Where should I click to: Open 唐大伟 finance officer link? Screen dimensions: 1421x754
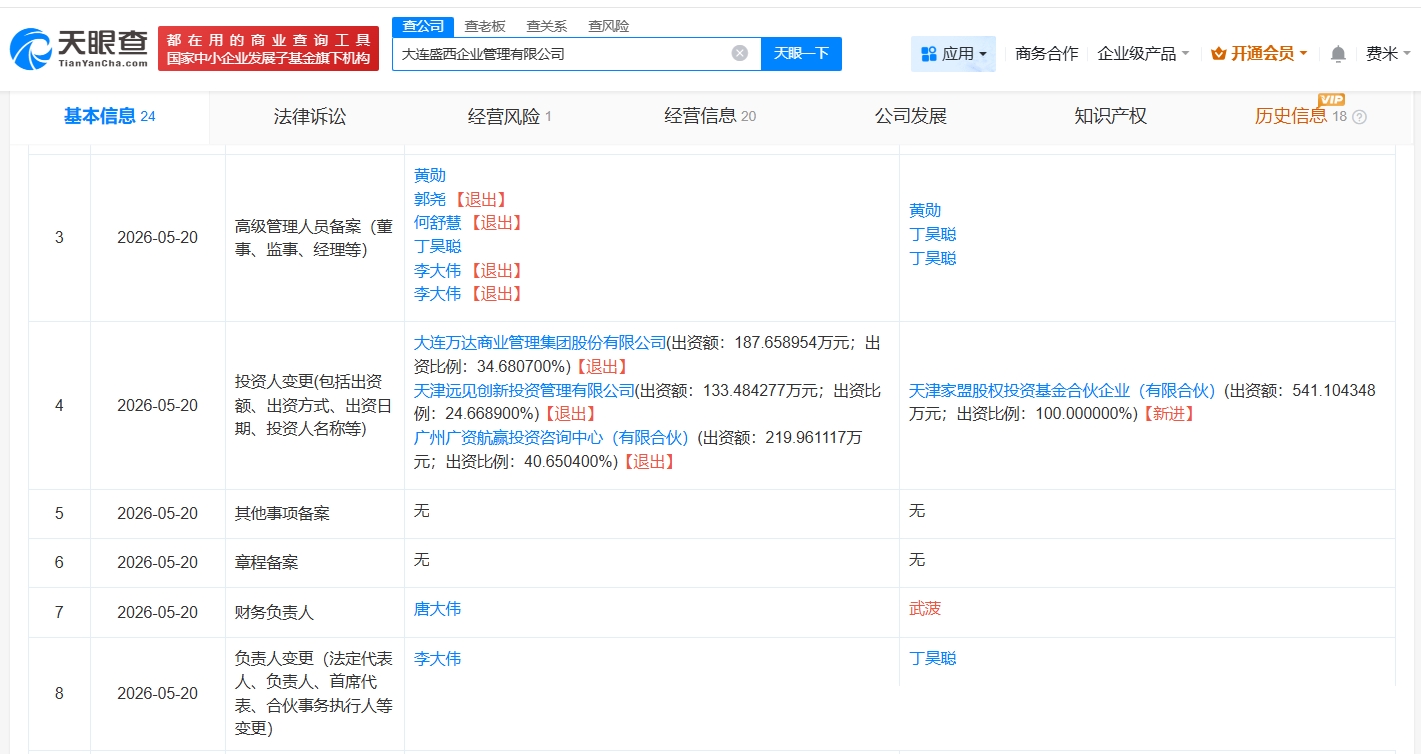click(x=438, y=608)
